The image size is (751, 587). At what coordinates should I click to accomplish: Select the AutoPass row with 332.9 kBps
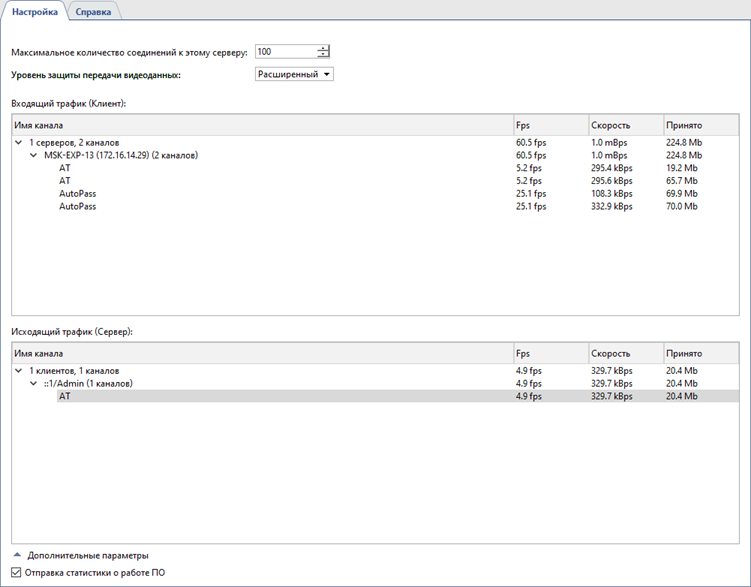pyautogui.click(x=77, y=207)
